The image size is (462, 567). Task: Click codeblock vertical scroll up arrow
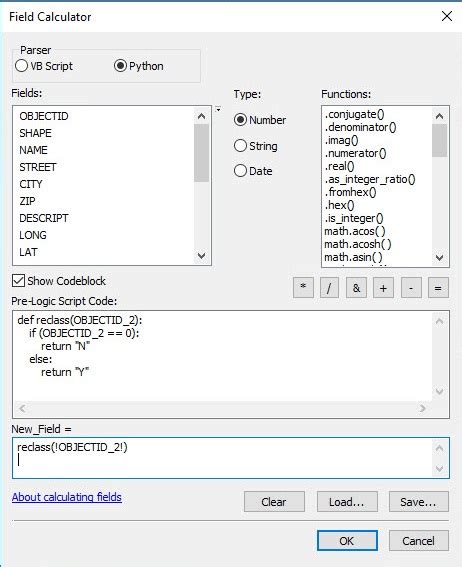(440, 321)
